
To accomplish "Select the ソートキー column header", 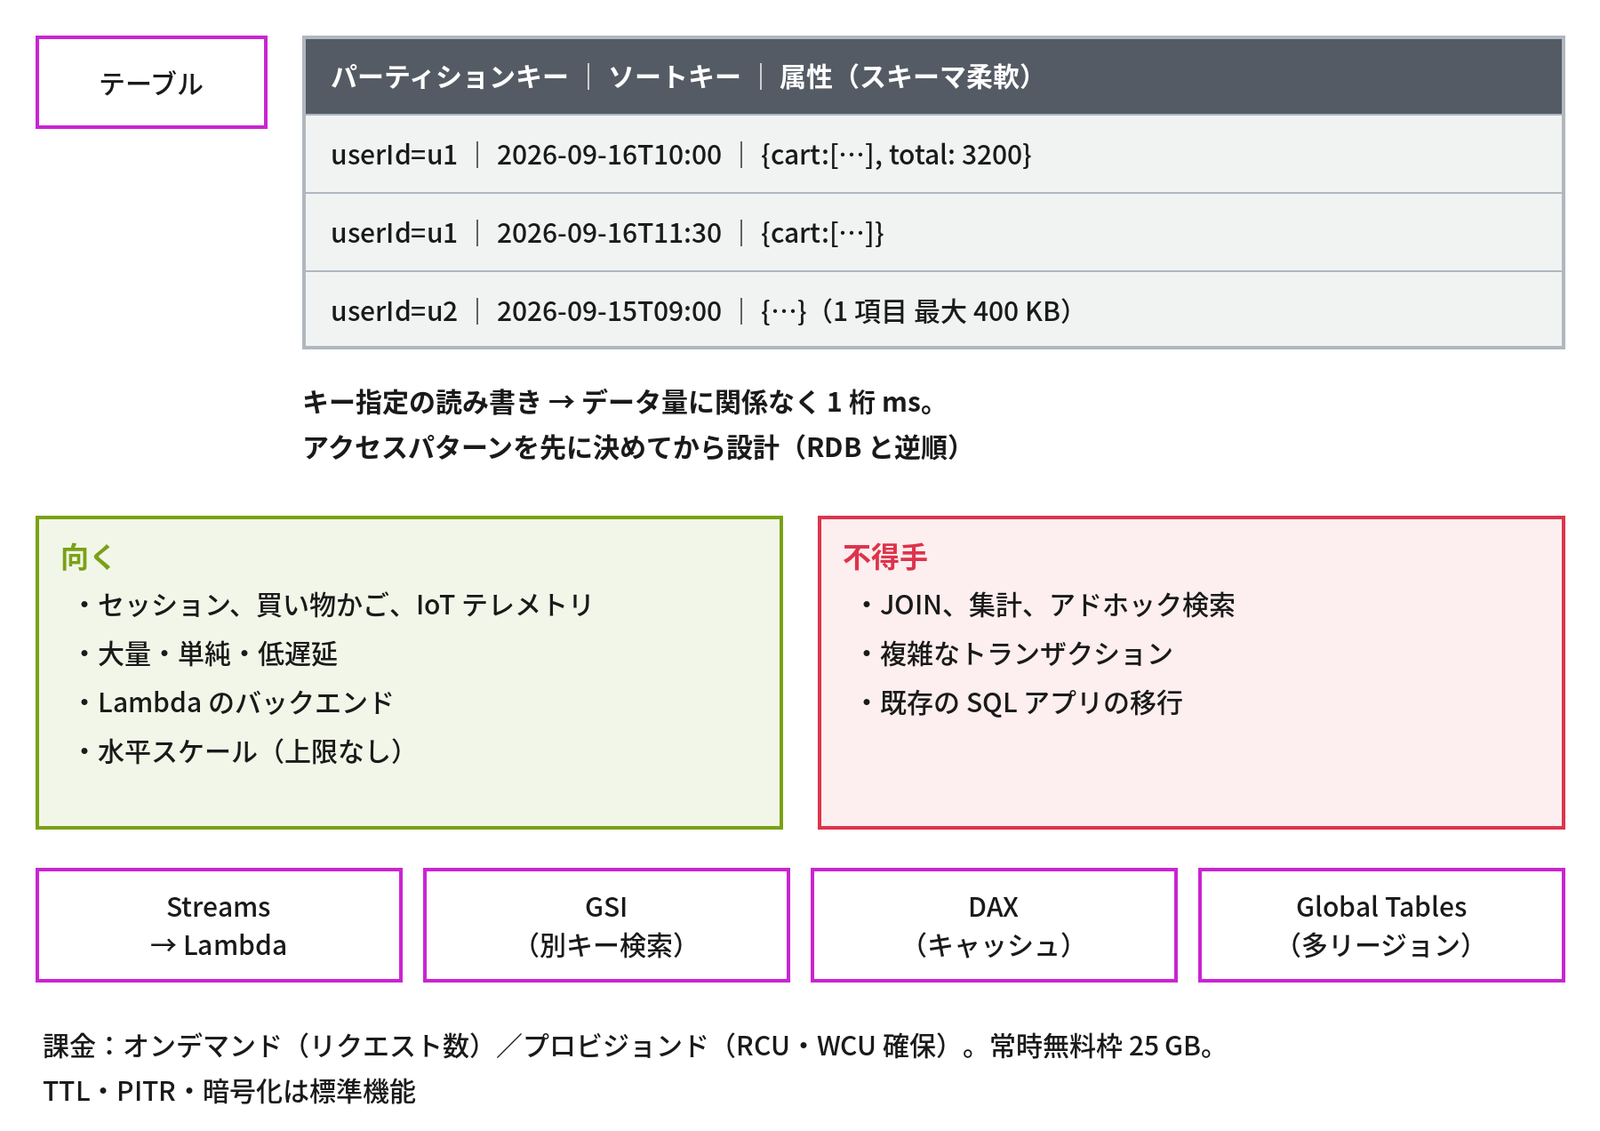I will point(674,77).
